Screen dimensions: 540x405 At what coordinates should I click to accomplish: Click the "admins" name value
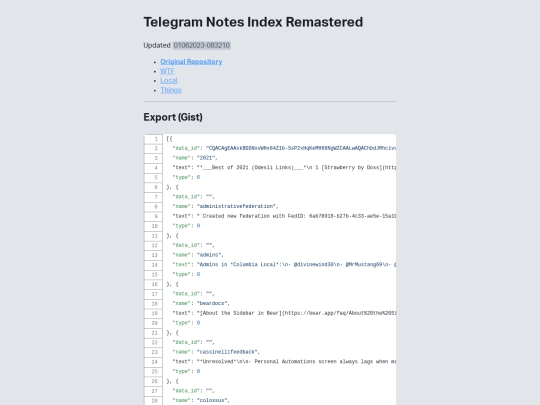(x=209, y=255)
